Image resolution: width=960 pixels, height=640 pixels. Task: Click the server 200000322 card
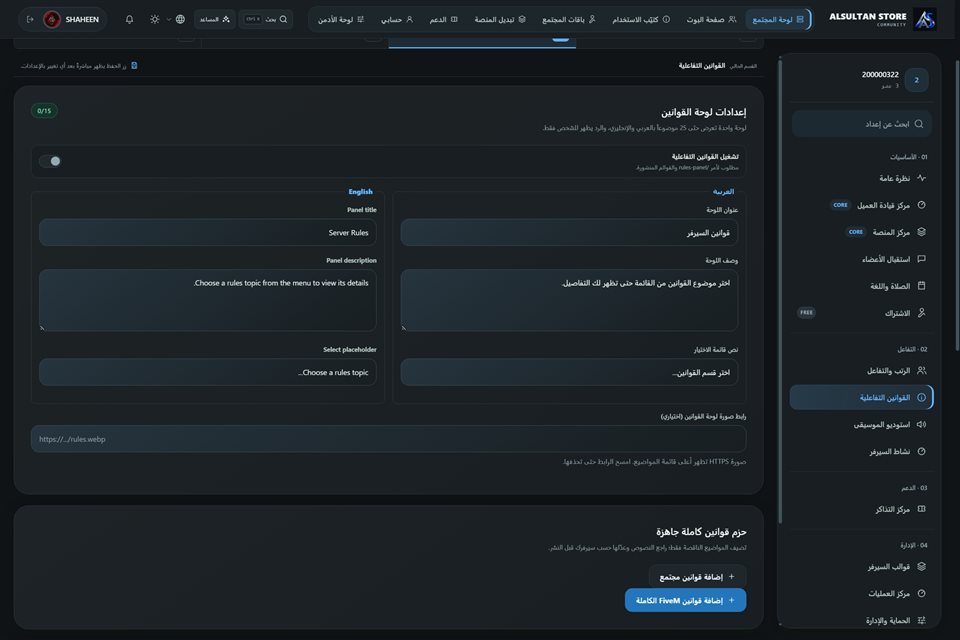pos(860,80)
